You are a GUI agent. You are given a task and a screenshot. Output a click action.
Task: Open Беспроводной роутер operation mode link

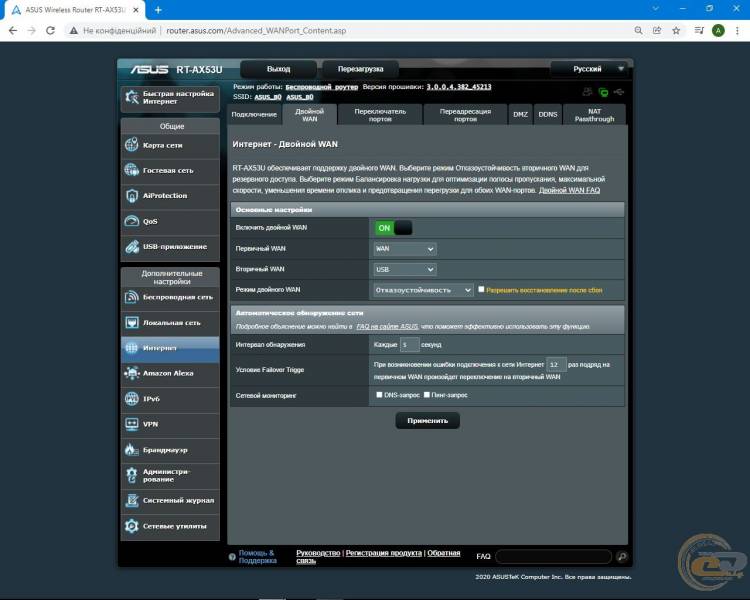(x=321, y=87)
